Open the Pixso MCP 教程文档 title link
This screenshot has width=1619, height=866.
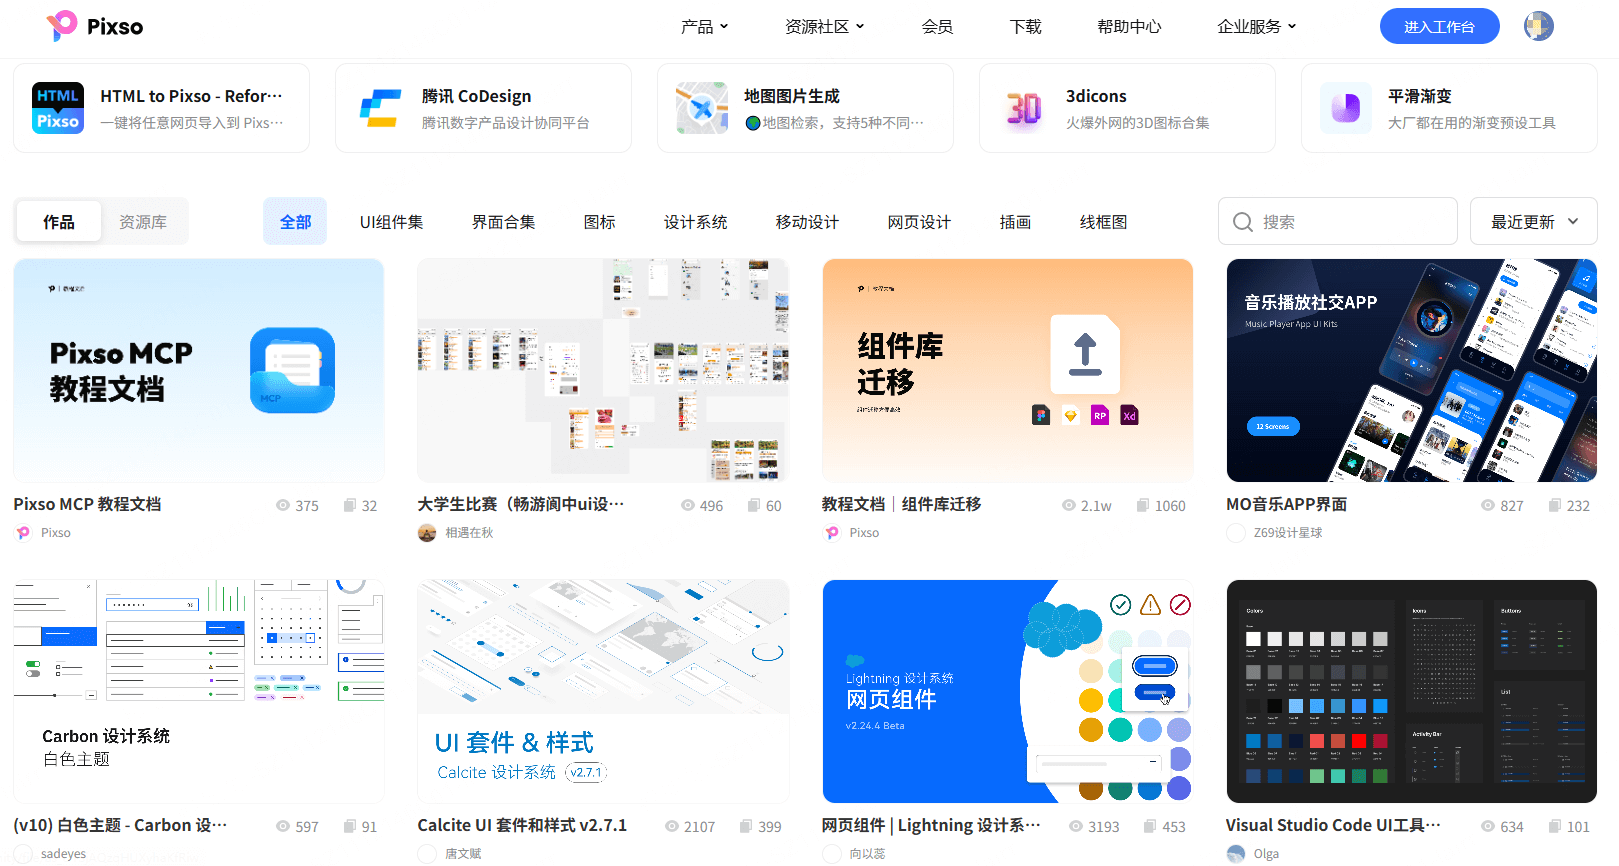(x=87, y=505)
